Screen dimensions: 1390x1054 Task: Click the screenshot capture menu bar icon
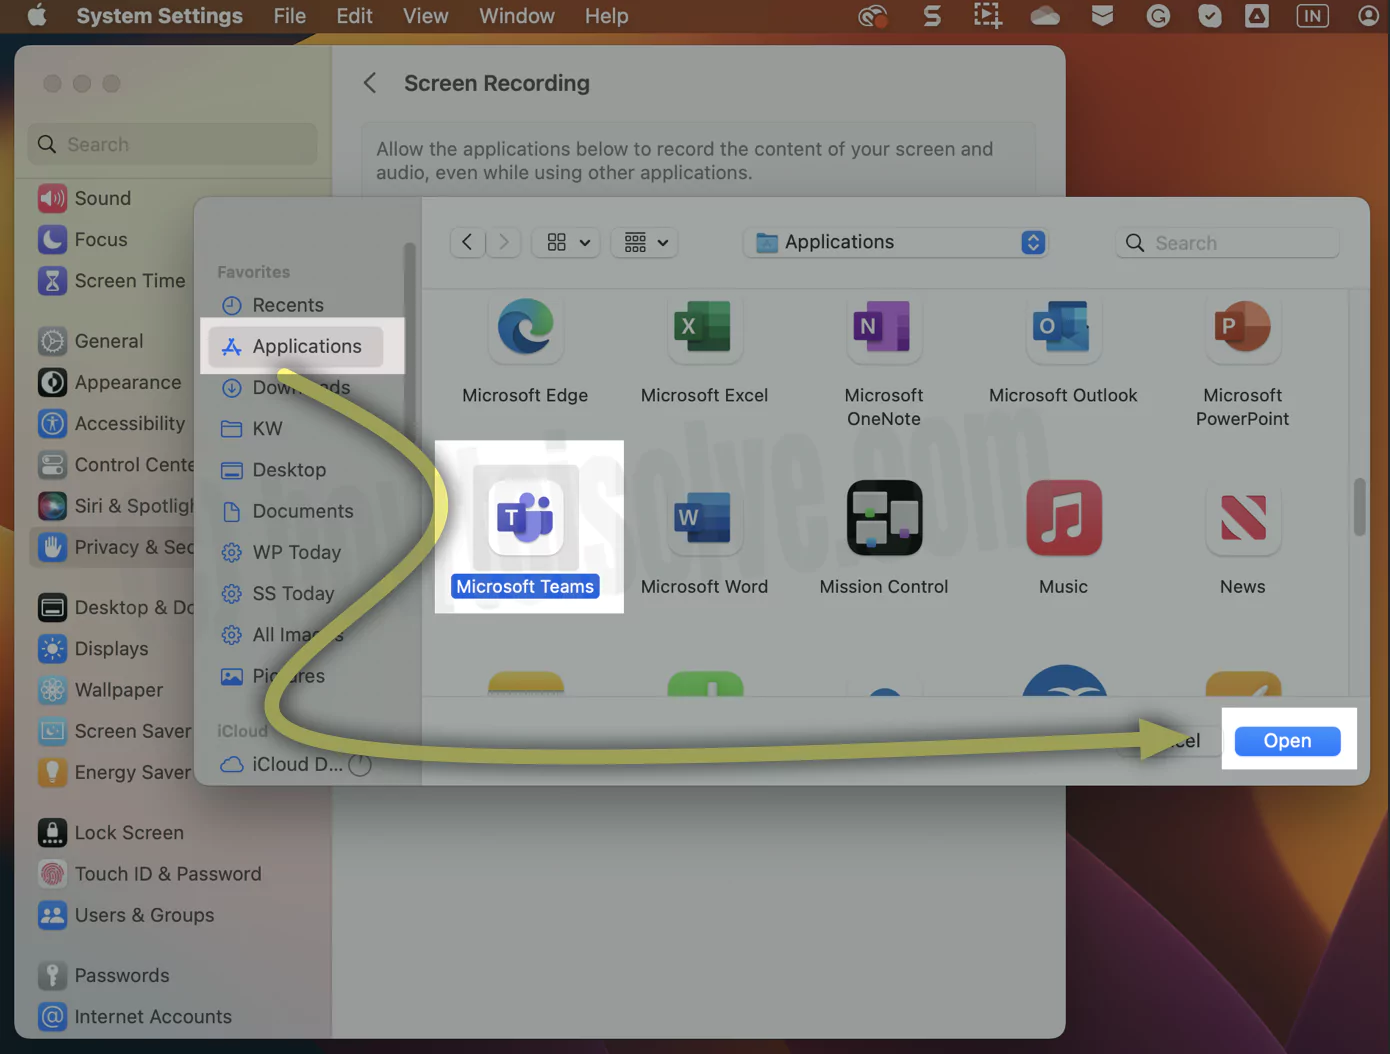coord(988,16)
